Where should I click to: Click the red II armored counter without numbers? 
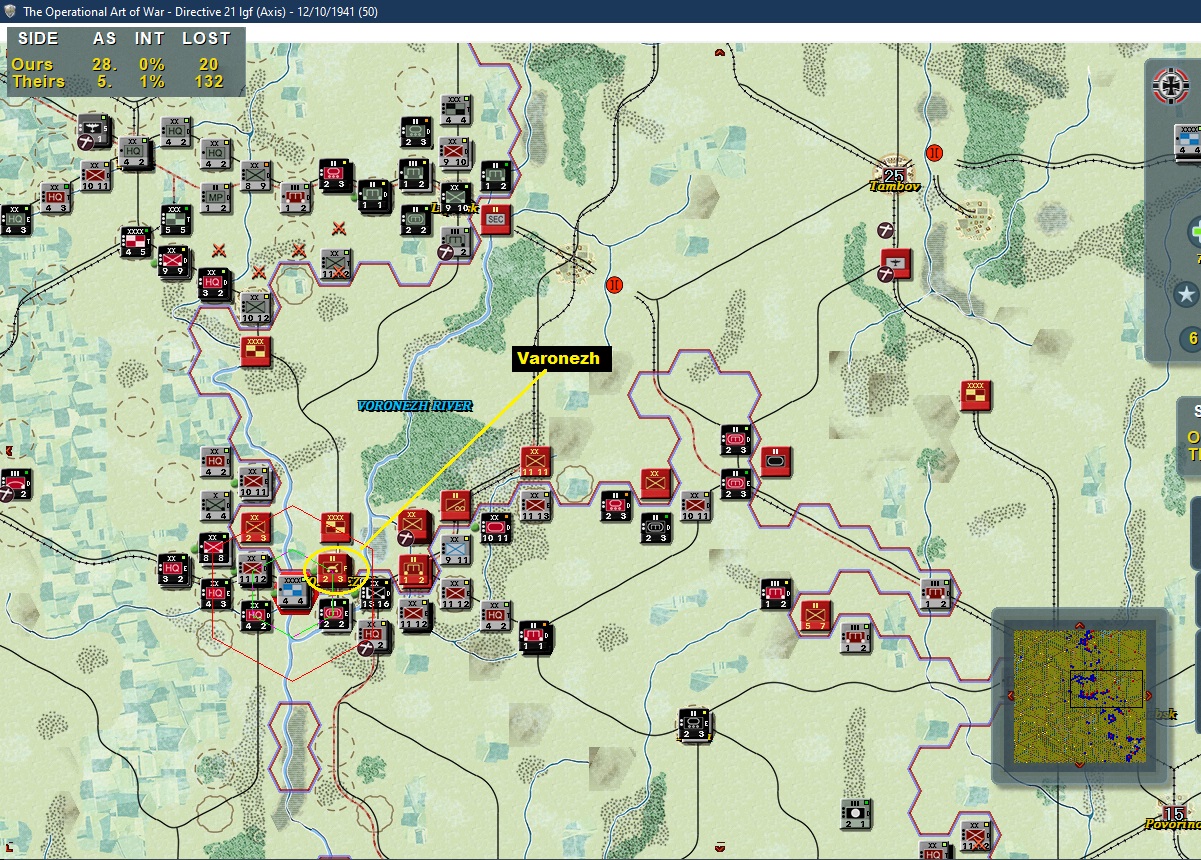[776, 461]
